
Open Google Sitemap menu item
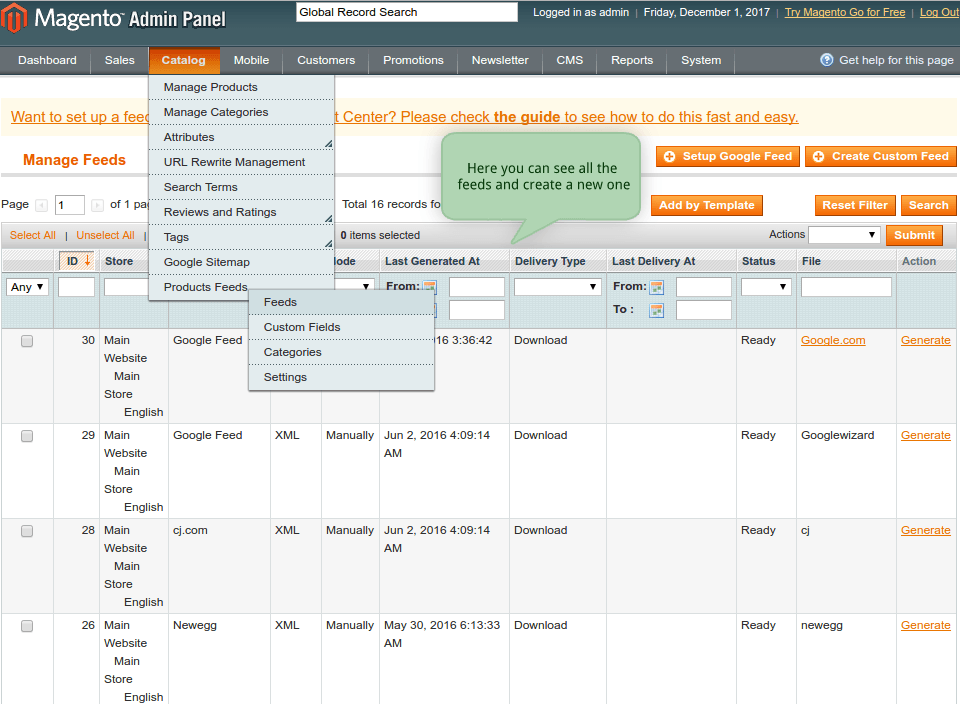[x=241, y=262]
